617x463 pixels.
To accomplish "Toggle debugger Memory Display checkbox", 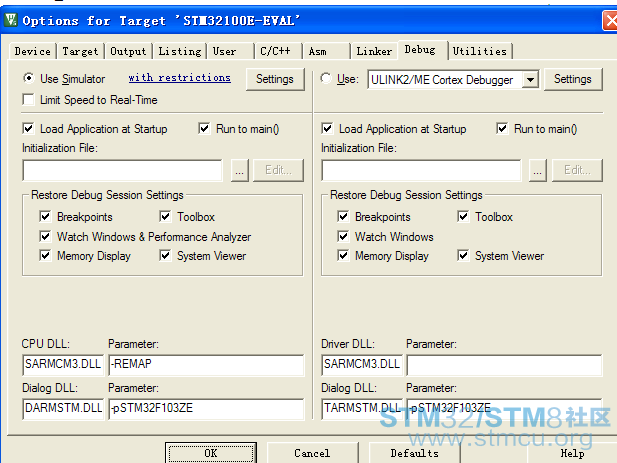I will click(x=343, y=256).
